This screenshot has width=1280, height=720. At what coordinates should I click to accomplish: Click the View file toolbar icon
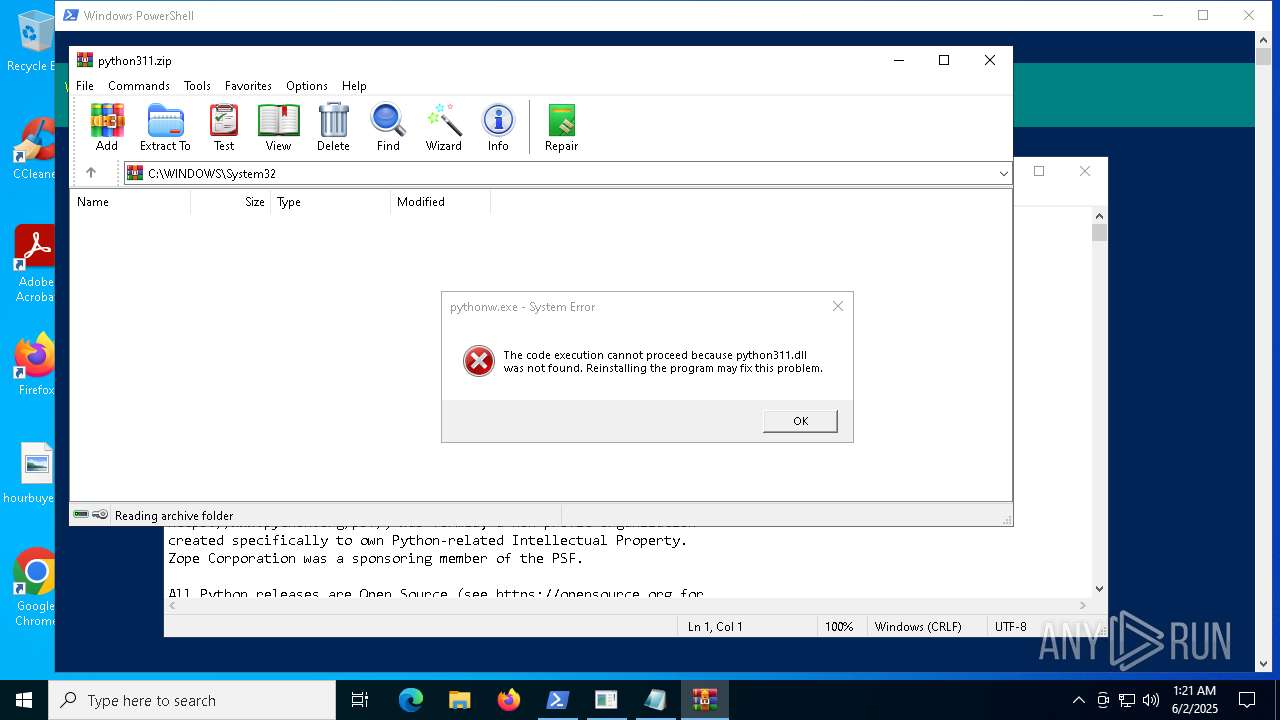point(278,127)
